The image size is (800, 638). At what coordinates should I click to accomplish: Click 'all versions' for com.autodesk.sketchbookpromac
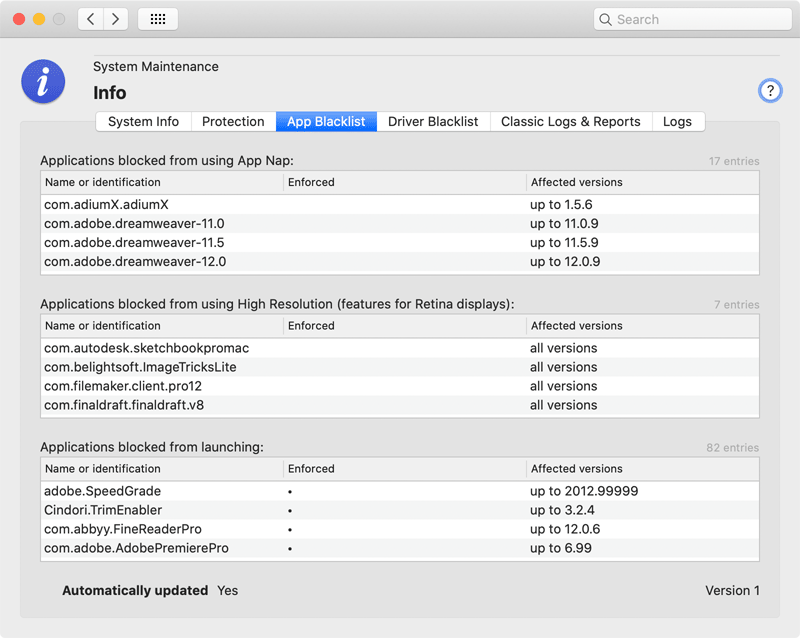563,348
